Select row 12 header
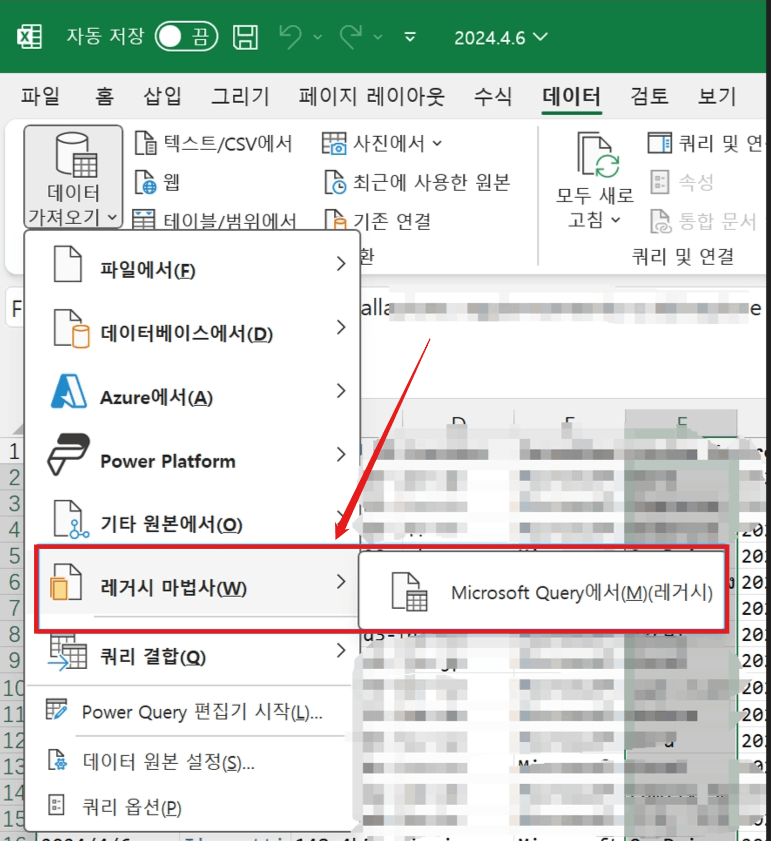 13,741
